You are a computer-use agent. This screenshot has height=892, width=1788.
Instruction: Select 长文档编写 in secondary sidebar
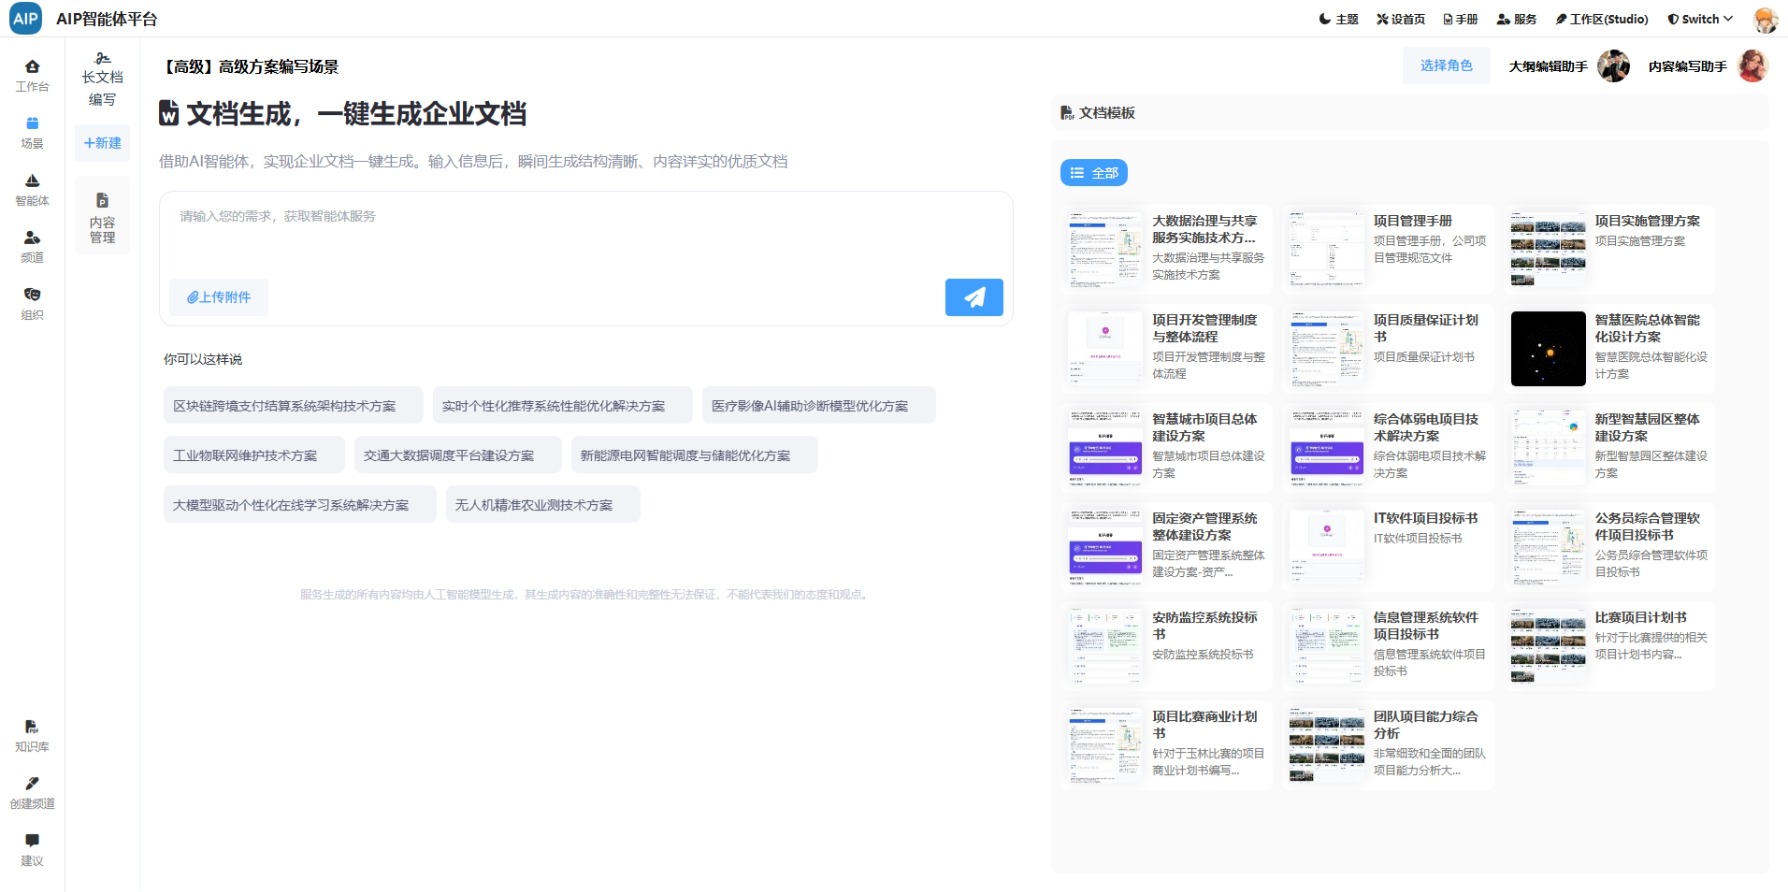[102, 79]
